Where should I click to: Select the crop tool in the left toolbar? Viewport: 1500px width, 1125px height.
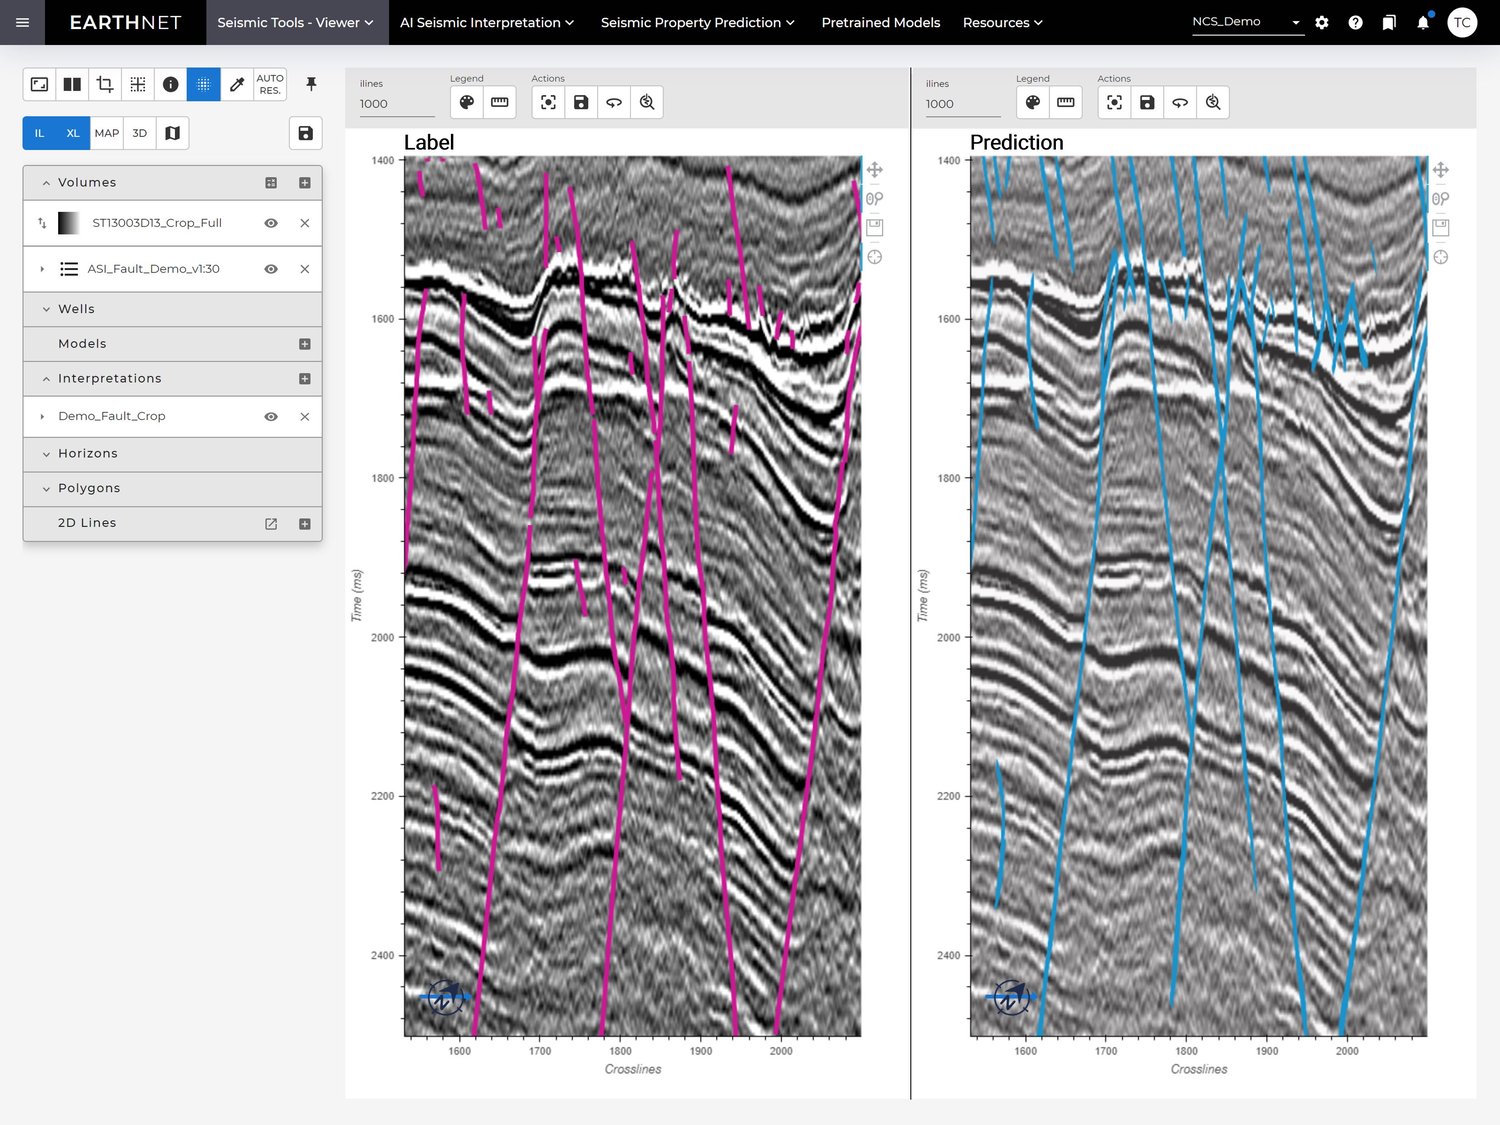[x=104, y=84]
